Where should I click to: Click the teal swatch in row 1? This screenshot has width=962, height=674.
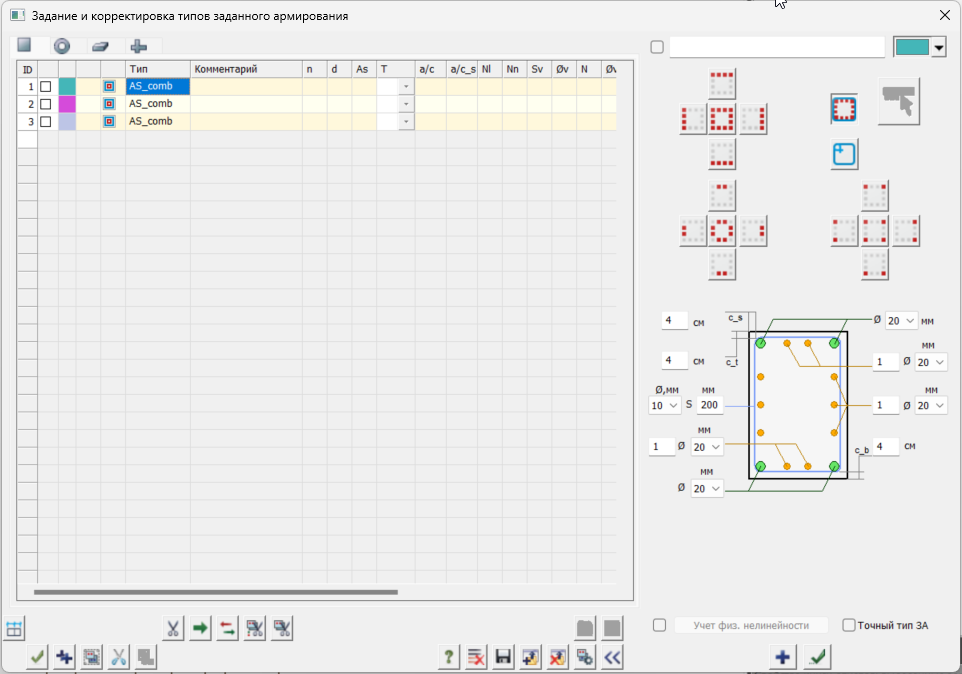67,86
